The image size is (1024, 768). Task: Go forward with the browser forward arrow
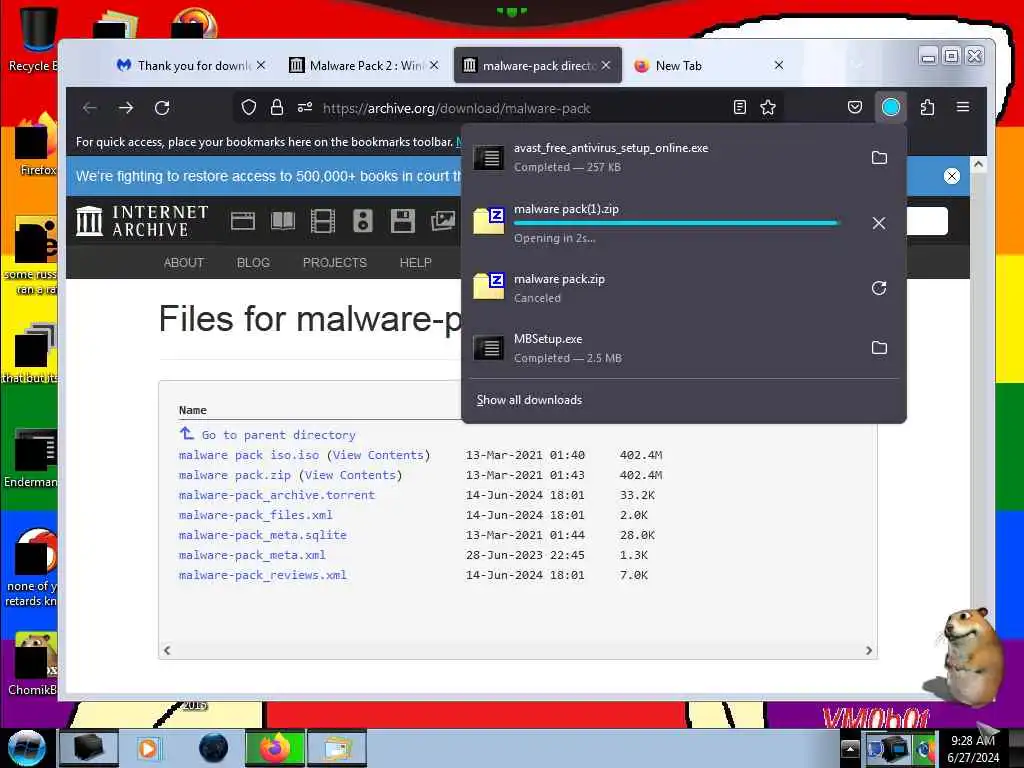(126, 108)
